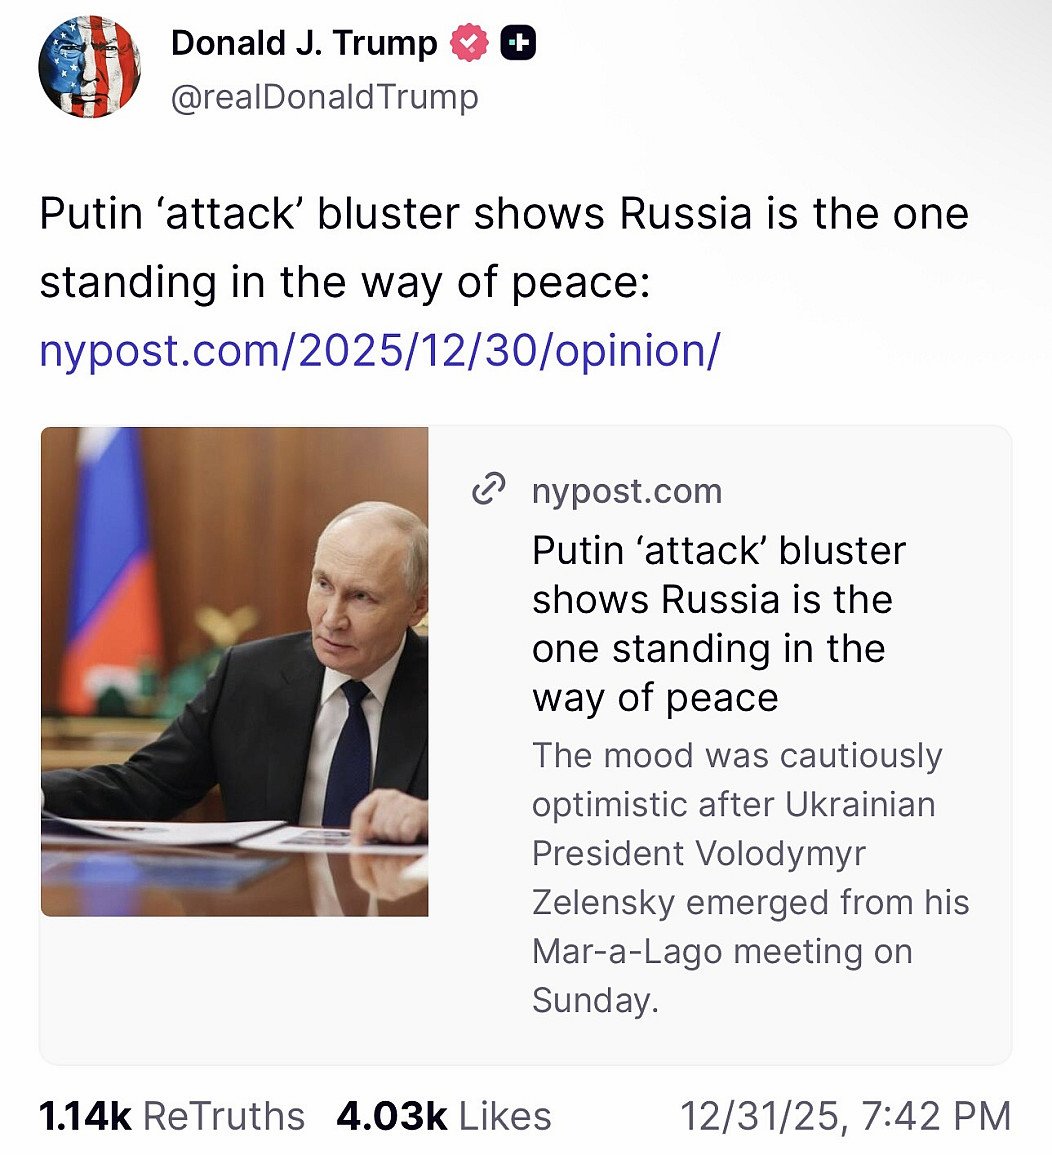1052x1155 pixels.
Task: Click the red verified checkmark badge
Action: click(x=469, y=43)
